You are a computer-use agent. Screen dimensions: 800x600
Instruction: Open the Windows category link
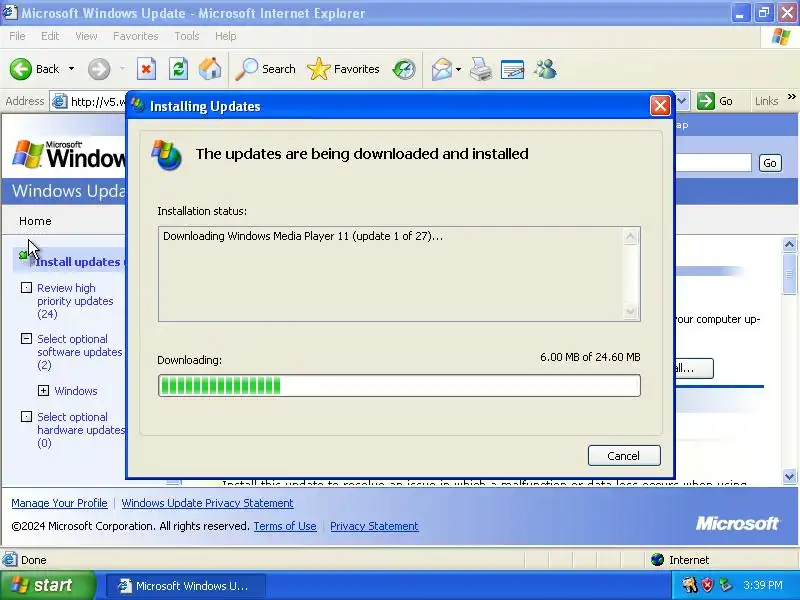point(76,391)
